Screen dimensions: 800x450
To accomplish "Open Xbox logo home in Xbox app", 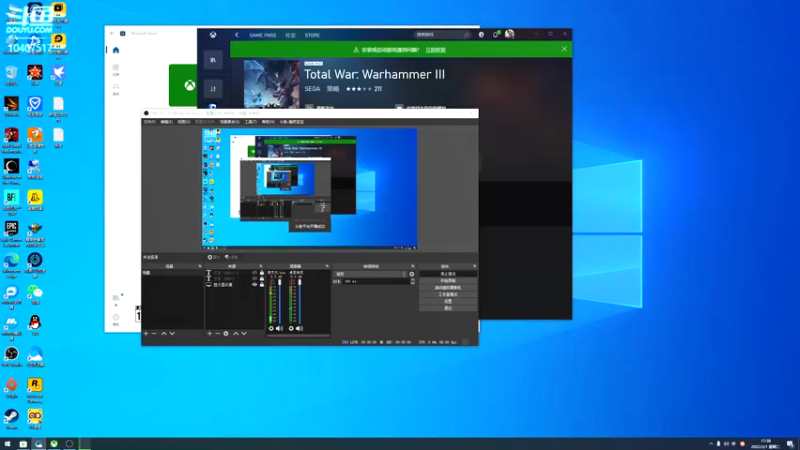I will pyautogui.click(x=213, y=35).
